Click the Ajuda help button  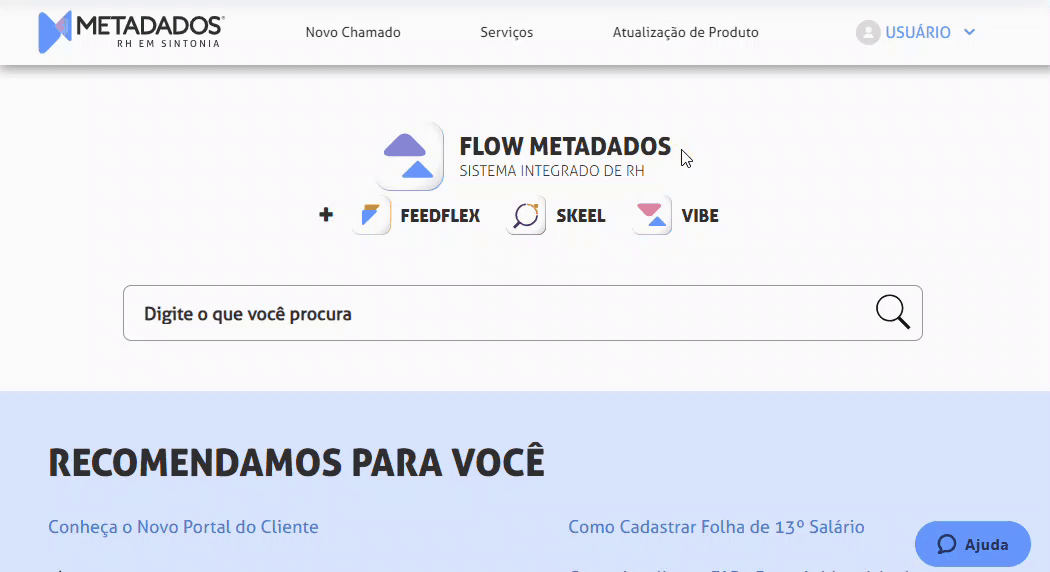click(x=972, y=544)
